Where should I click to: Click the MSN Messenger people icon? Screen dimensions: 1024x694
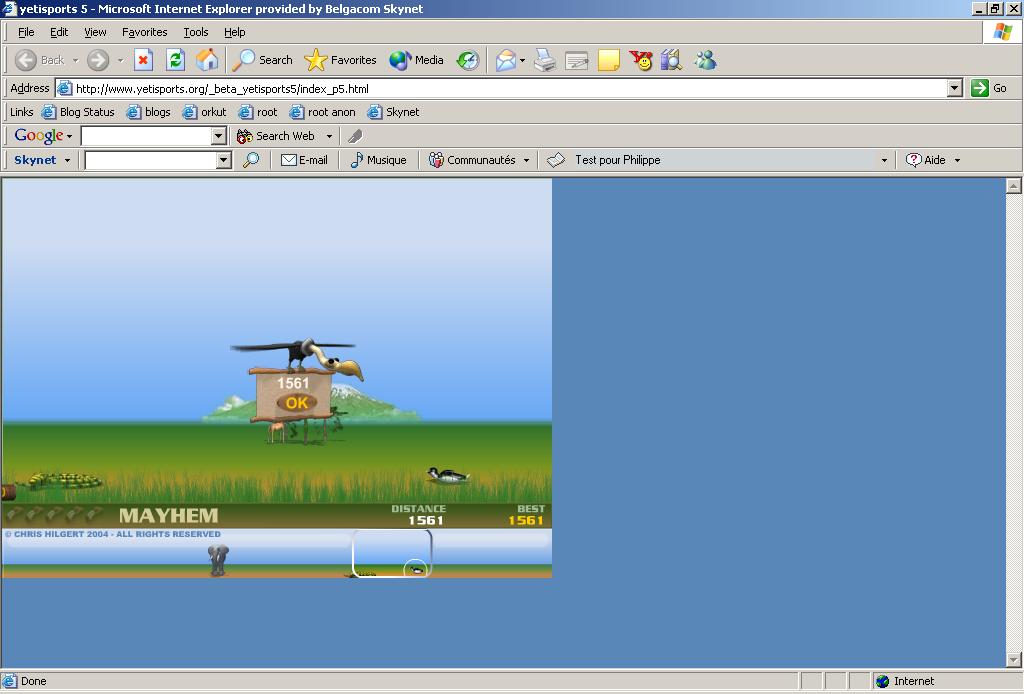tap(705, 60)
